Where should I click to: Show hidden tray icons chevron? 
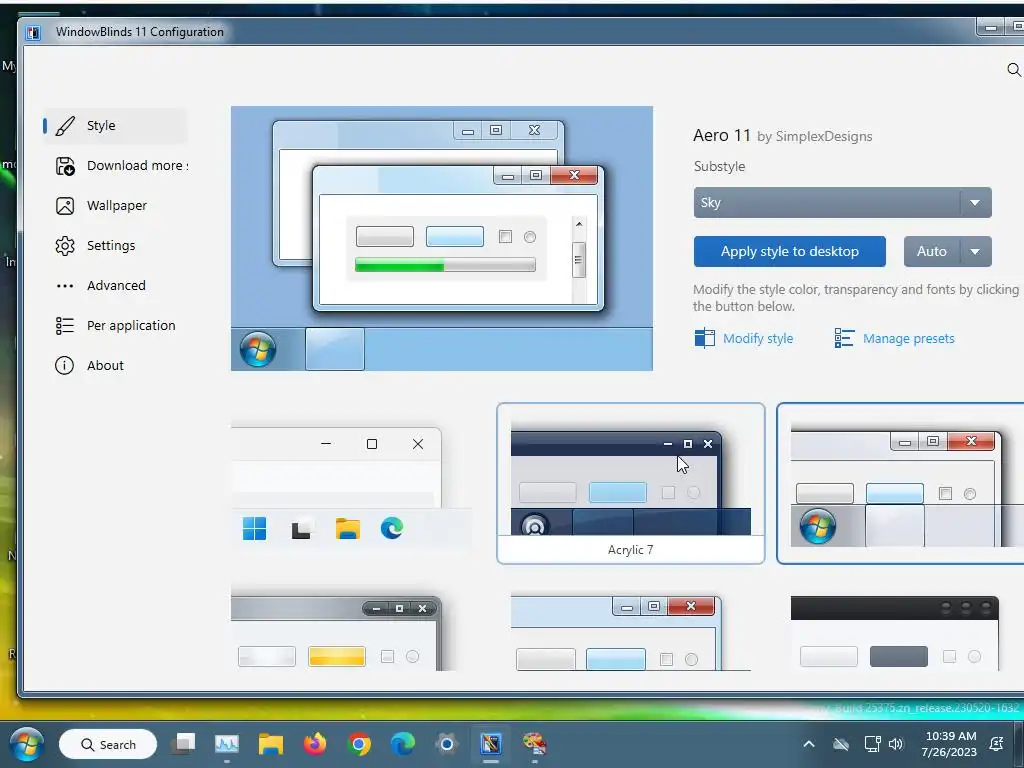[808, 744]
